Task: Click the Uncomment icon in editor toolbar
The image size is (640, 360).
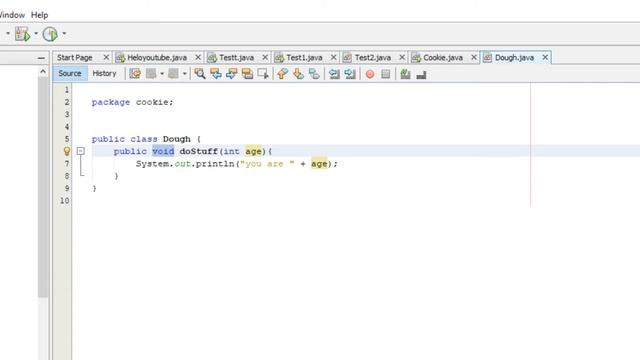Action: pyautogui.click(x=421, y=75)
